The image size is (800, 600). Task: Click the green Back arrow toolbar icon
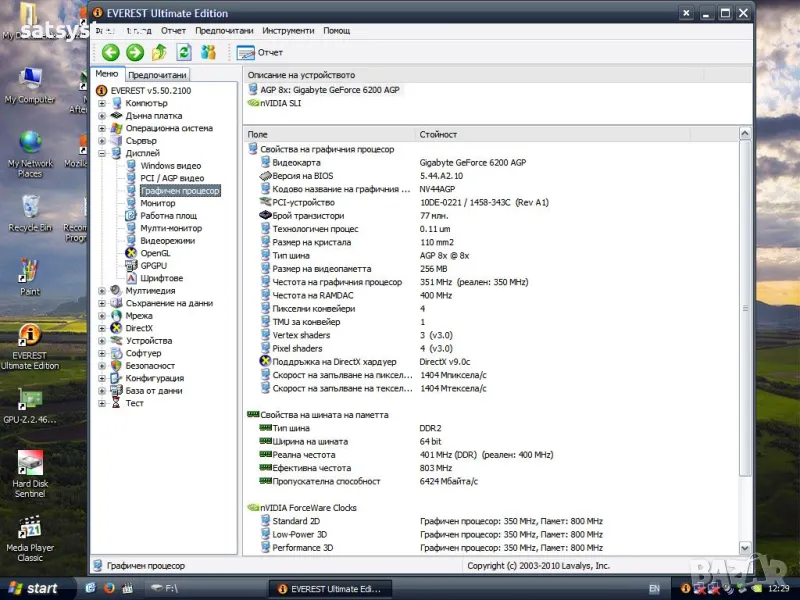point(110,53)
